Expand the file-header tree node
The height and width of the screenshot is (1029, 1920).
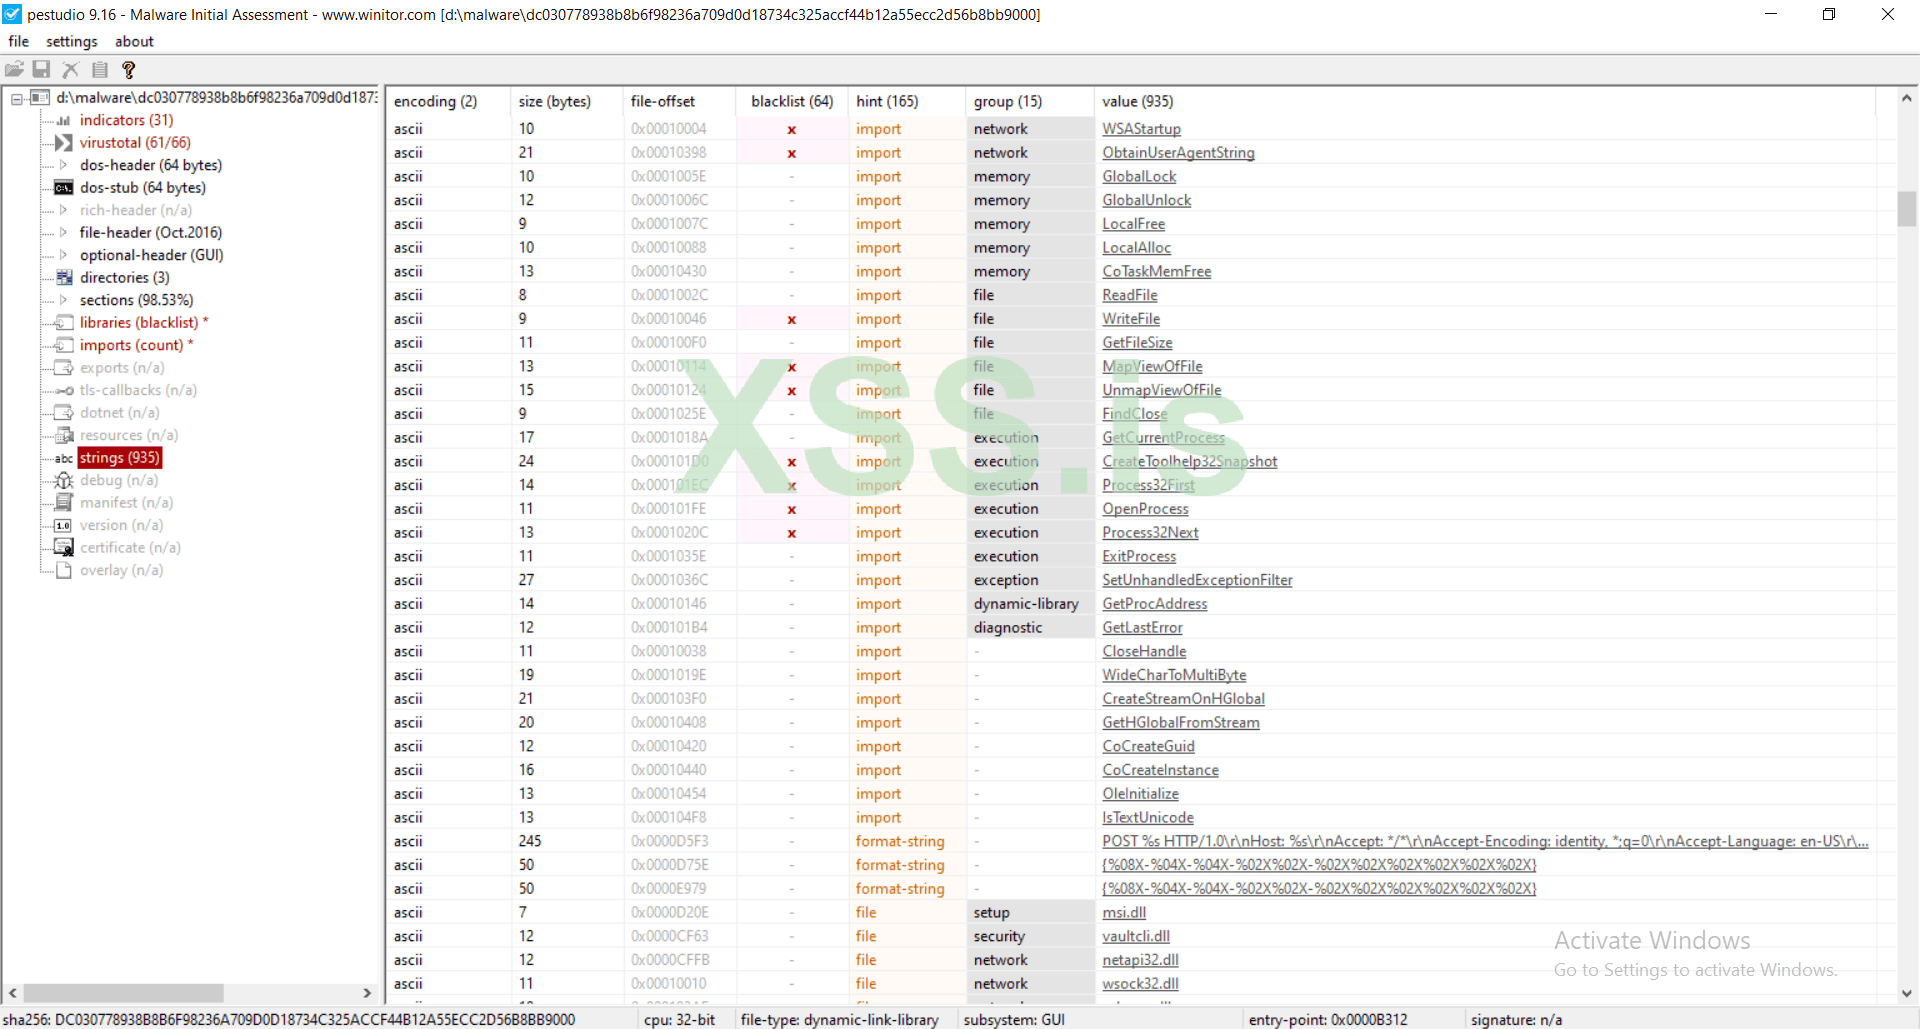click(x=63, y=233)
